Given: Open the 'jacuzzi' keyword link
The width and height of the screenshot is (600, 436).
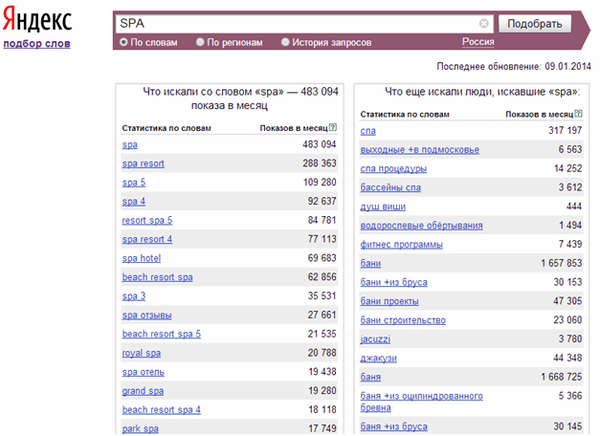Looking at the screenshot, I should (x=375, y=340).
